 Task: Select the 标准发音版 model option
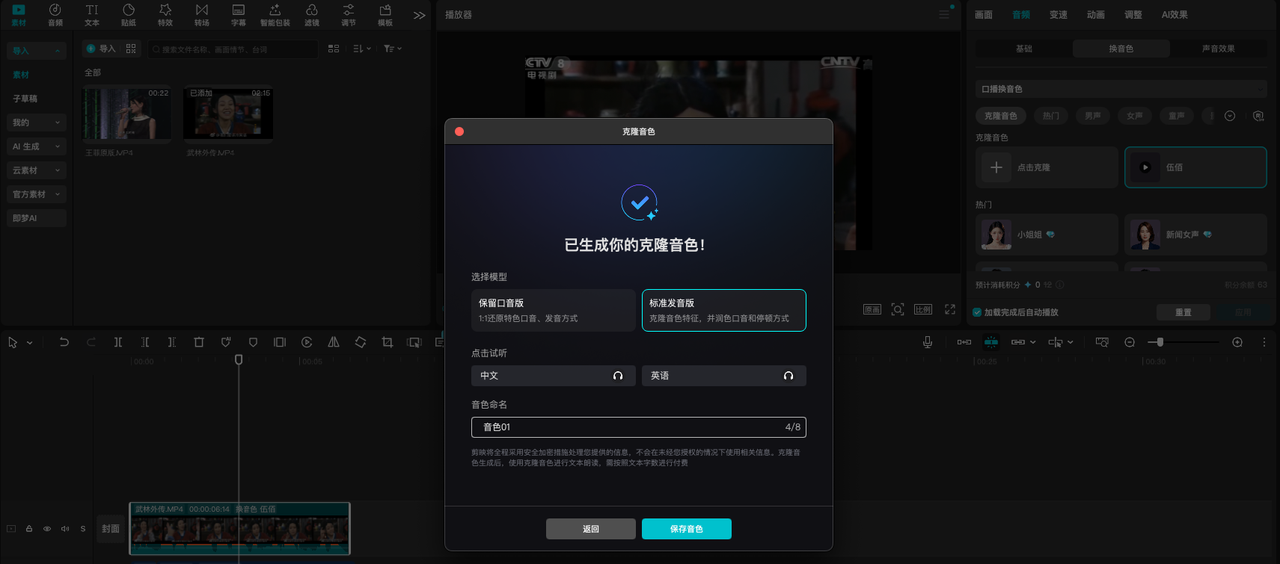tap(724, 310)
